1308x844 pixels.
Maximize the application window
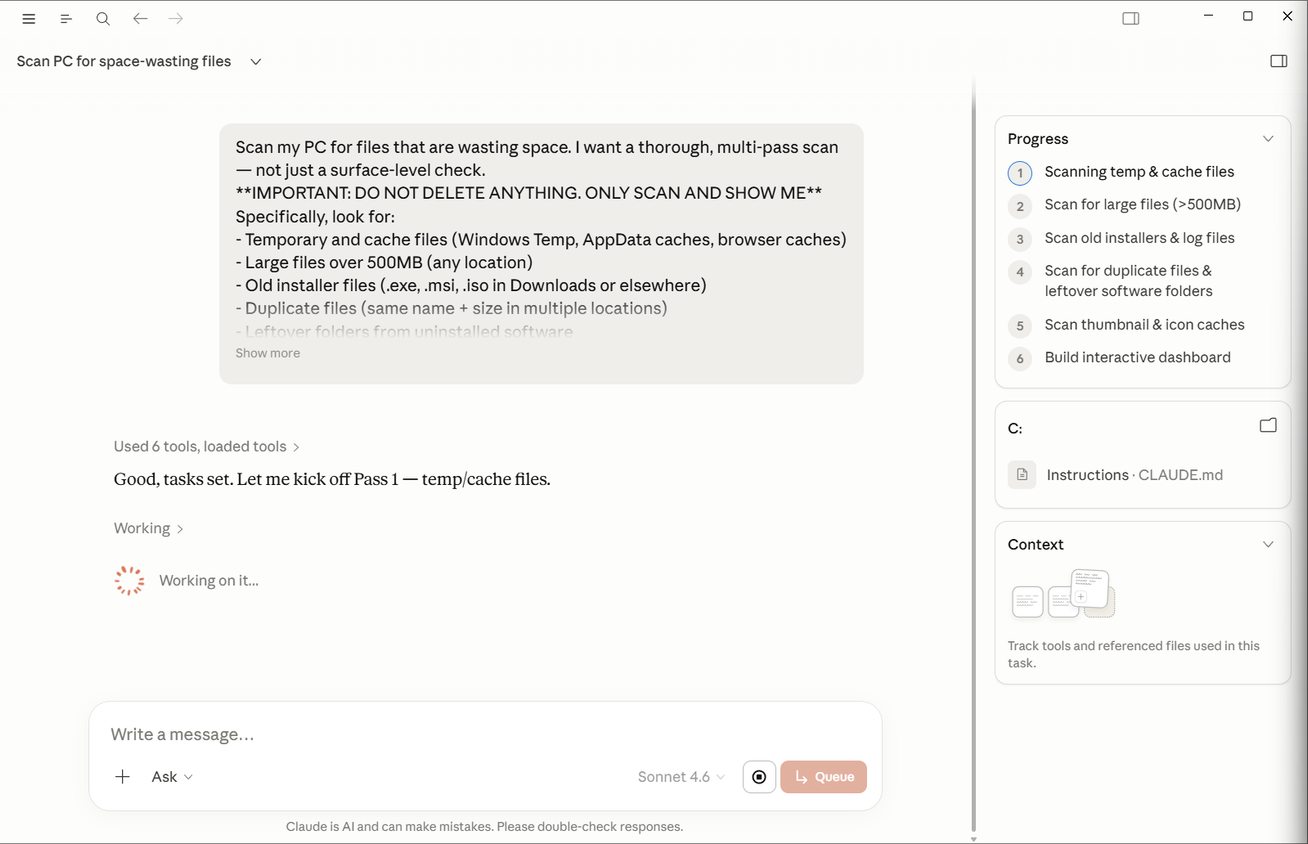pyautogui.click(x=1248, y=16)
